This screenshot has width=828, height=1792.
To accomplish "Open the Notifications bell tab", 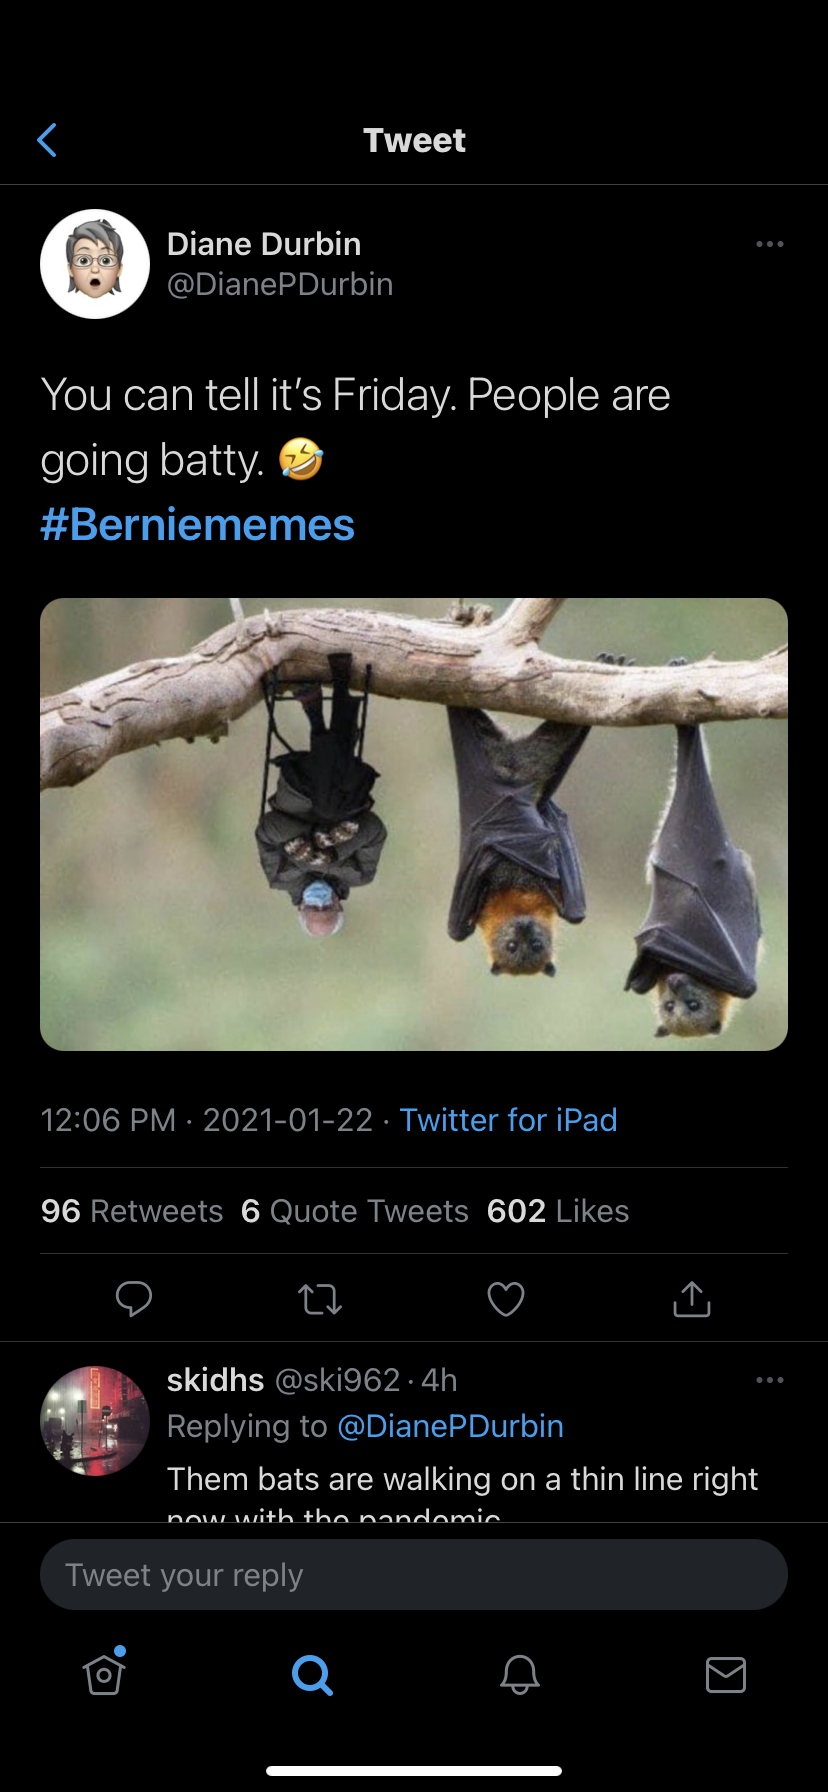I will (x=520, y=1674).
